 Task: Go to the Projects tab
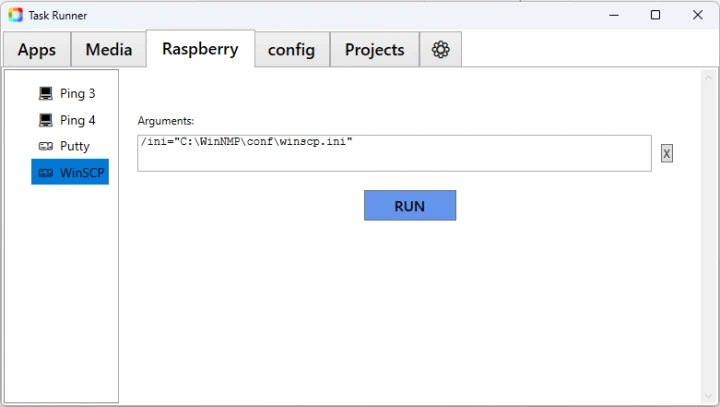click(375, 50)
